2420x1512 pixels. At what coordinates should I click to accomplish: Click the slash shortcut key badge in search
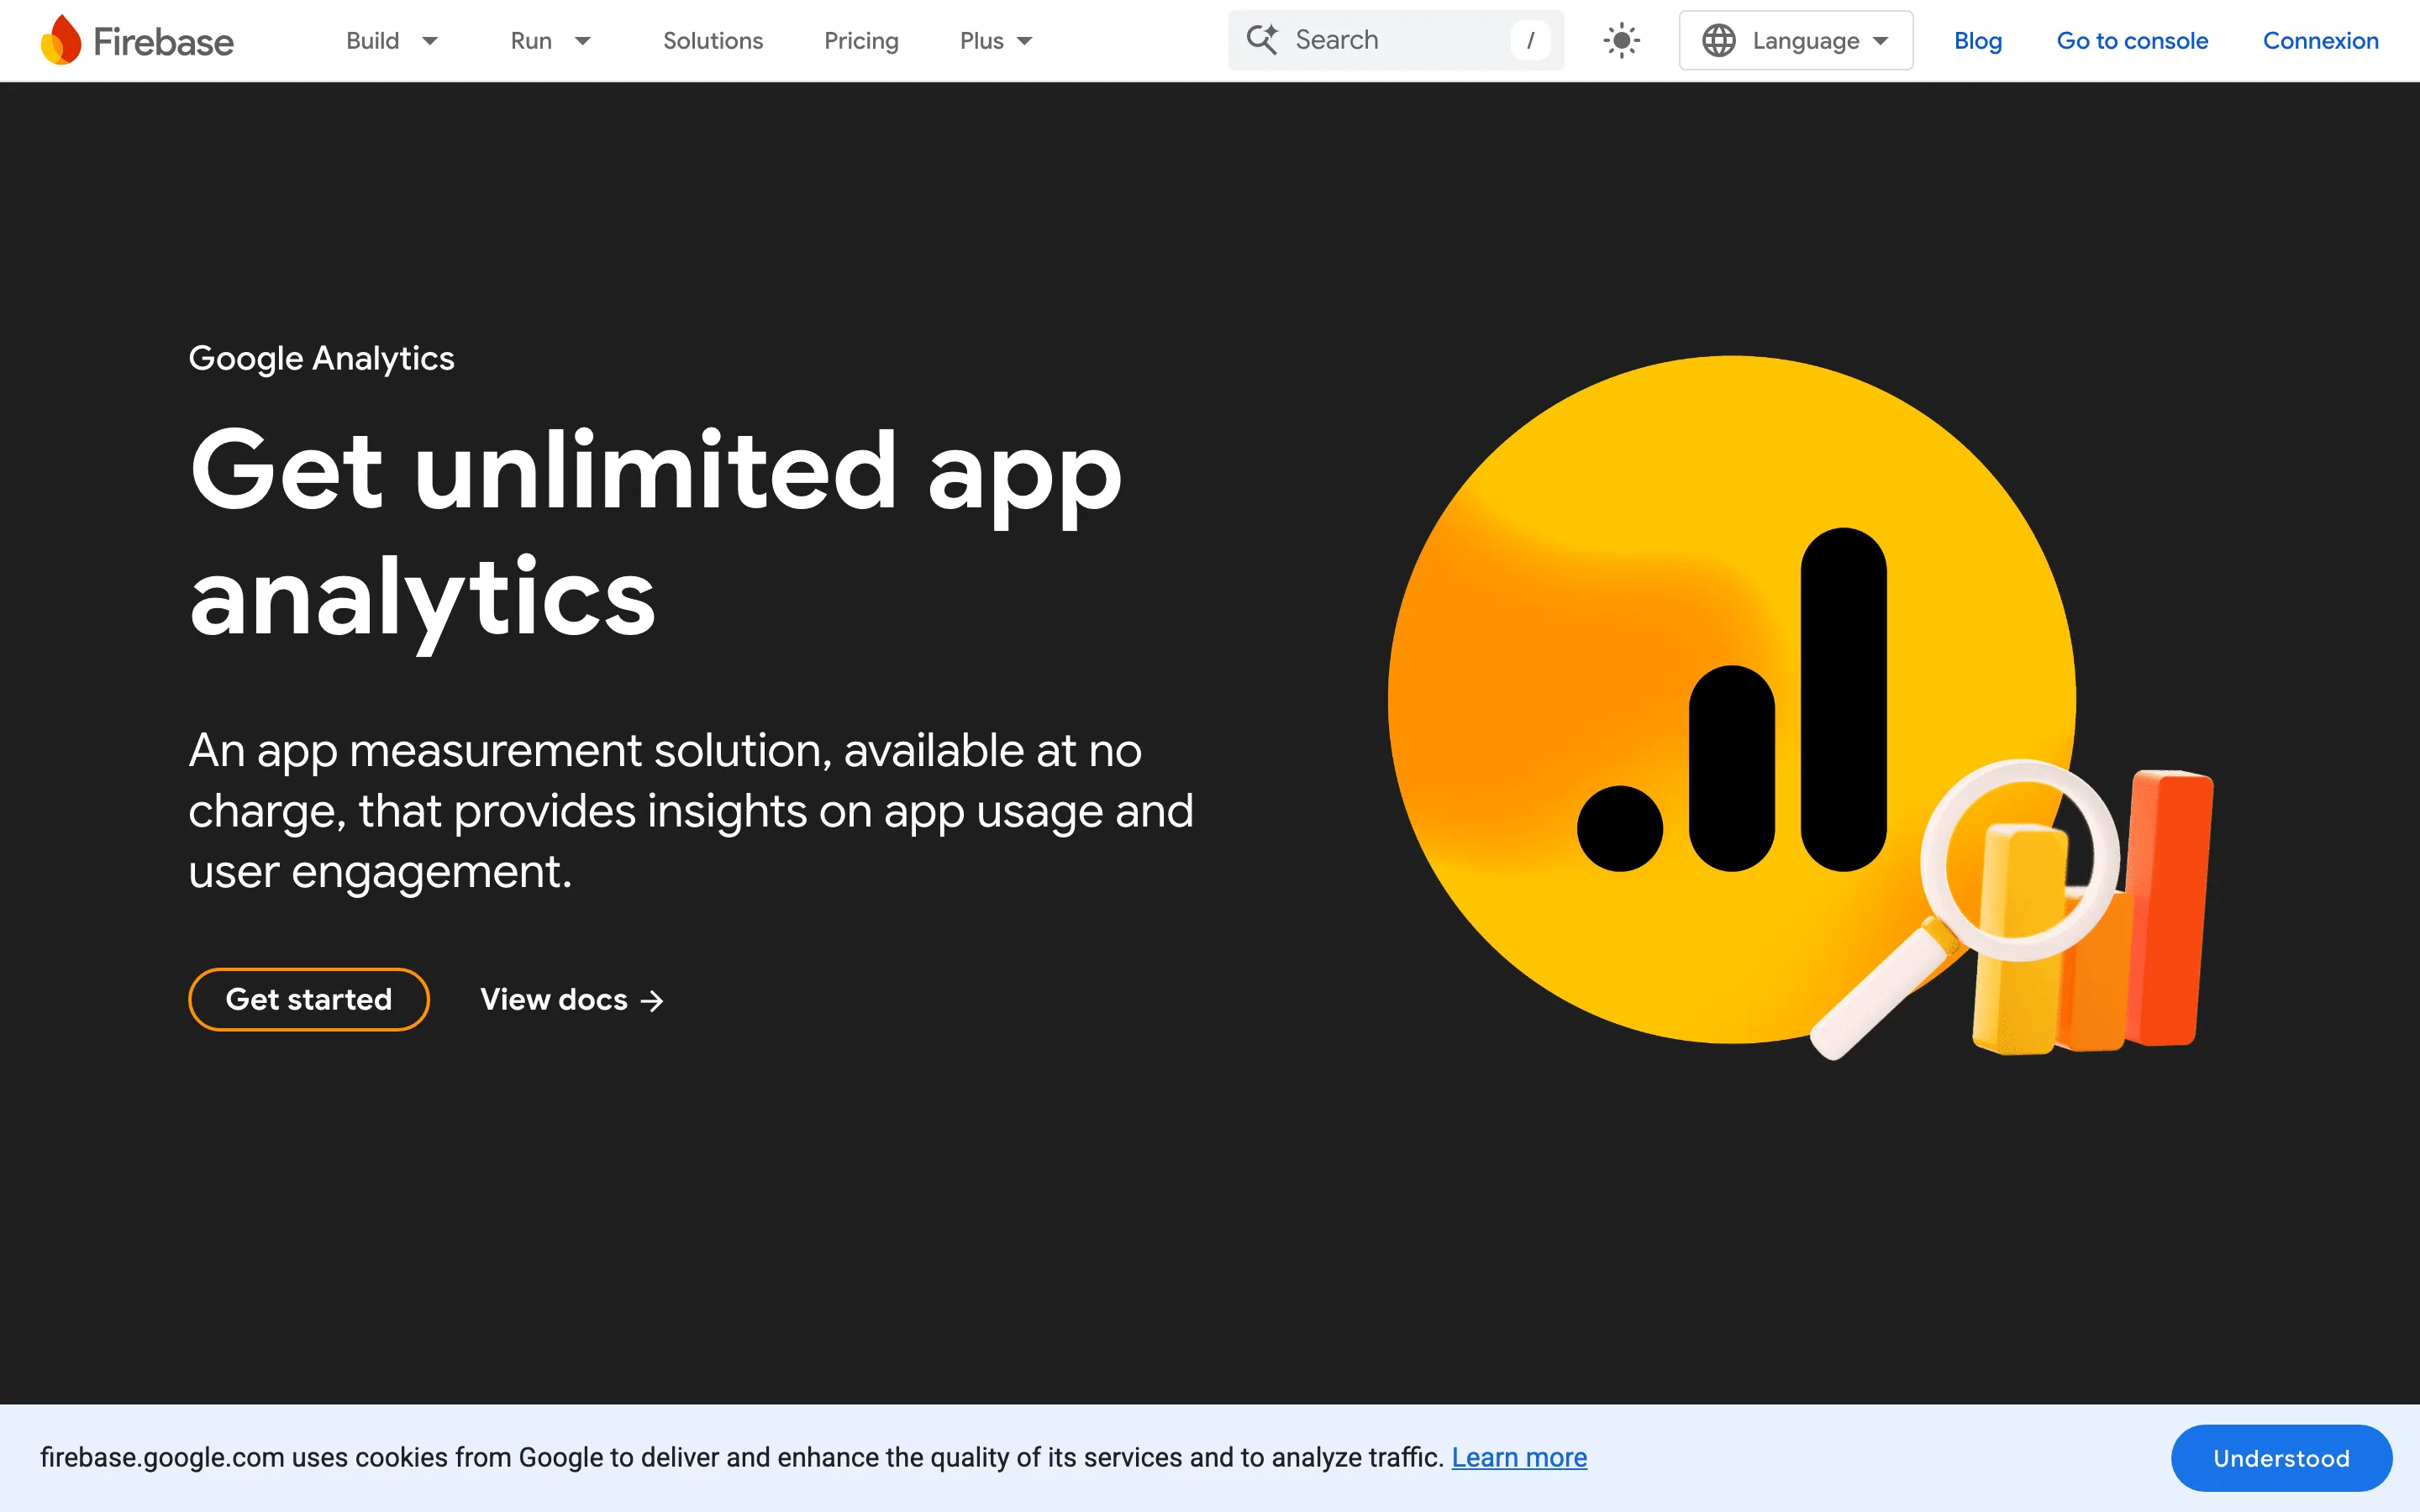[x=1530, y=40]
